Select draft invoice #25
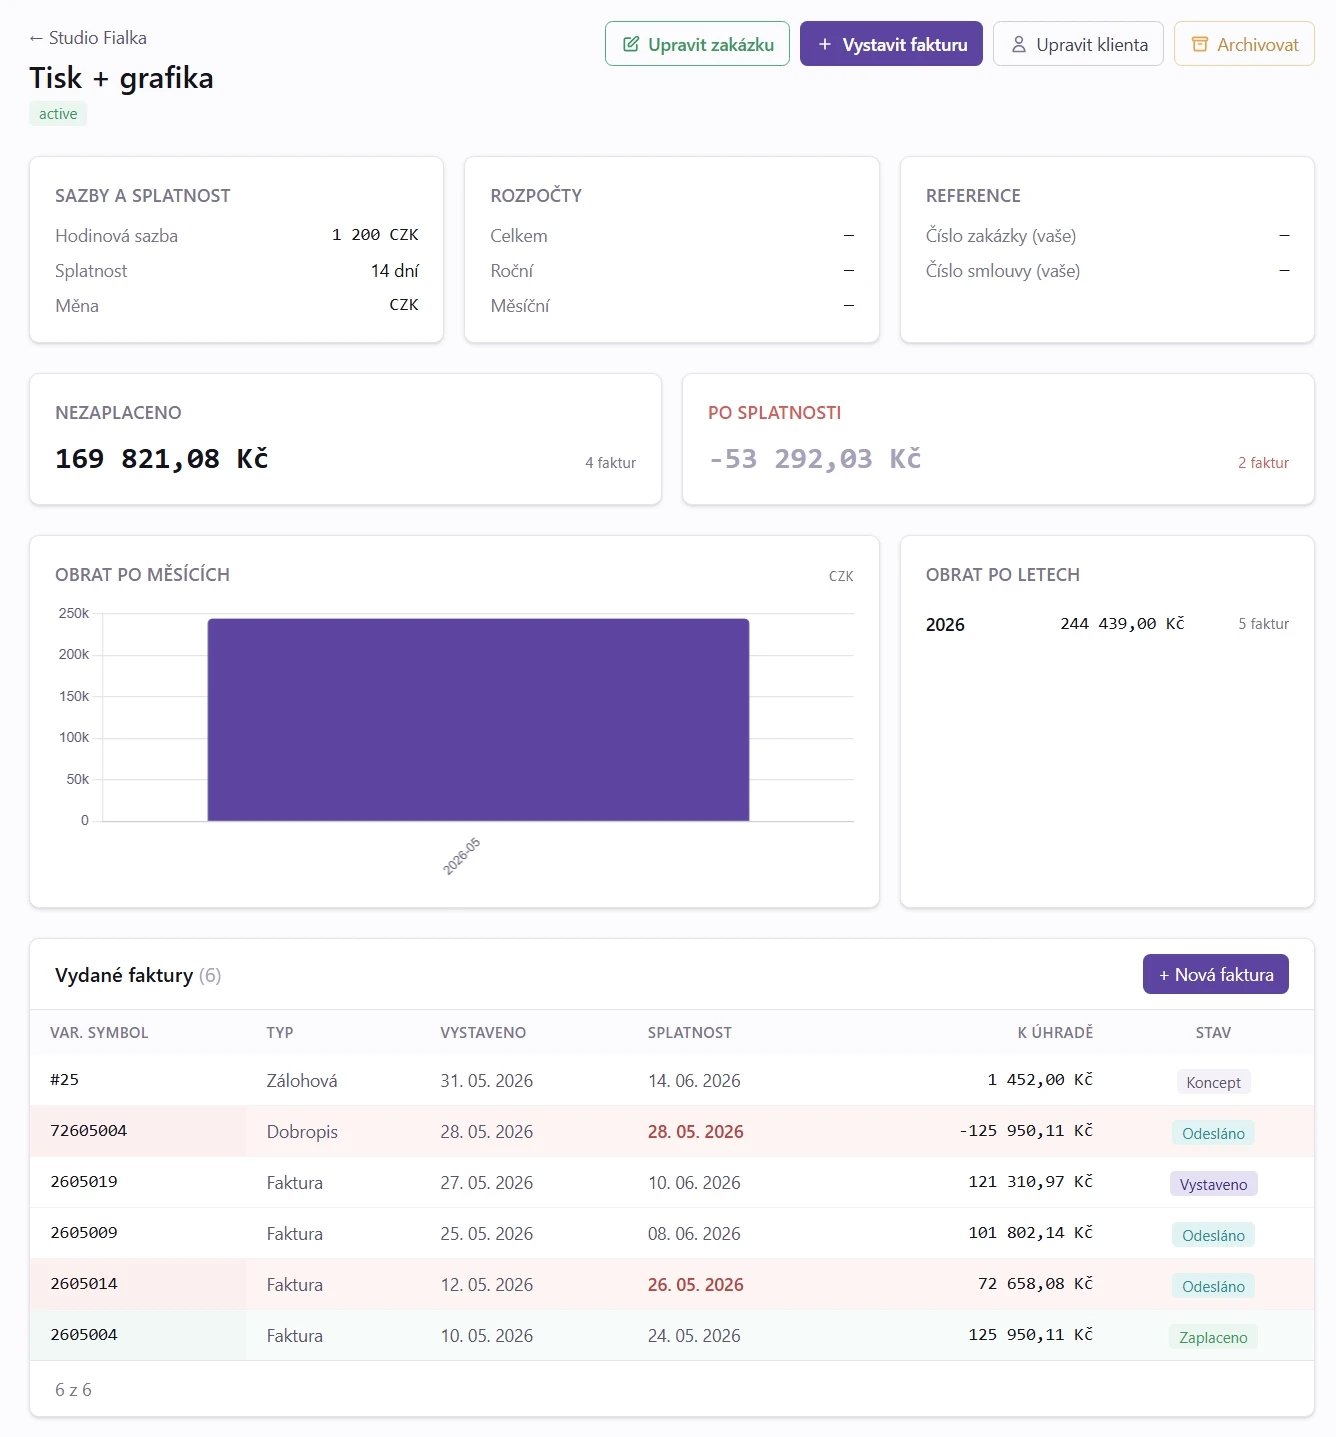The image size is (1336, 1437). click(x=671, y=1080)
